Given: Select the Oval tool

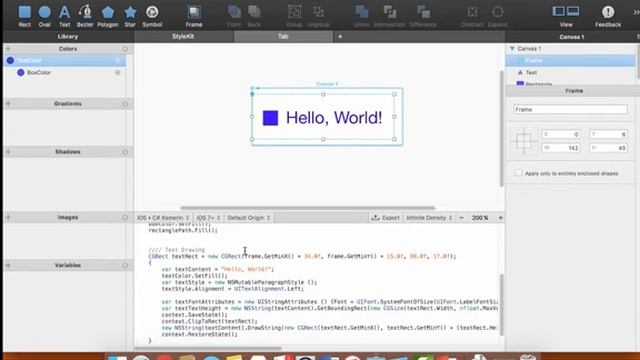Looking at the screenshot, I should (x=44, y=16).
